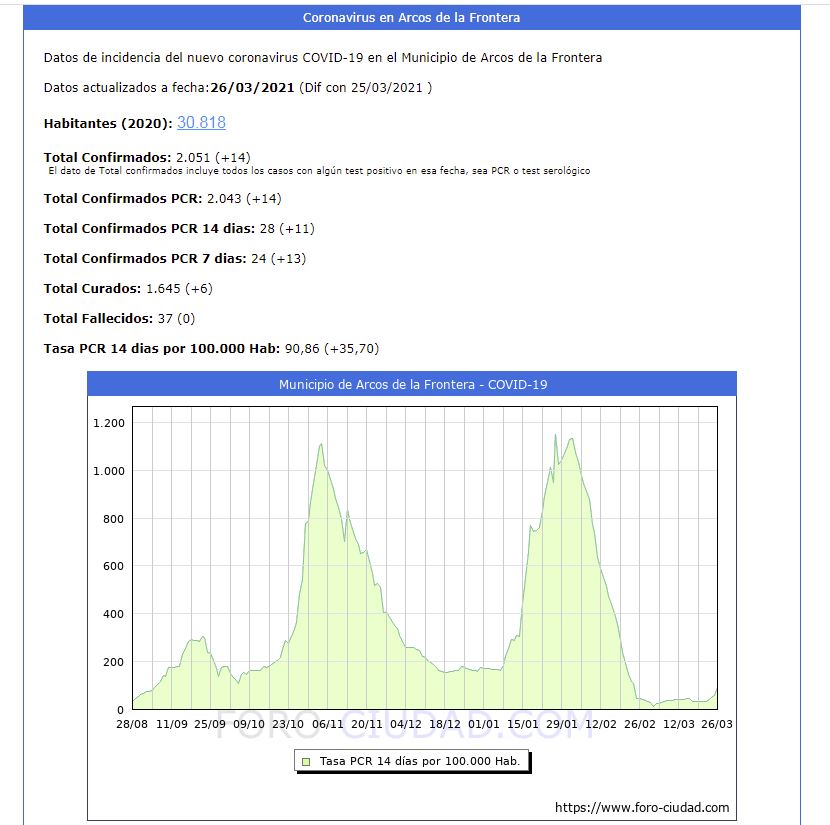Screen dimensions: 830x825
Task: Click the x-axis date 09/10
Action: coord(249,724)
